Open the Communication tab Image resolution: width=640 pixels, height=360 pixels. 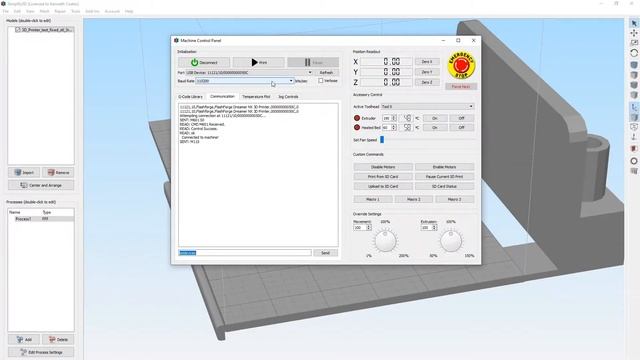pos(222,96)
